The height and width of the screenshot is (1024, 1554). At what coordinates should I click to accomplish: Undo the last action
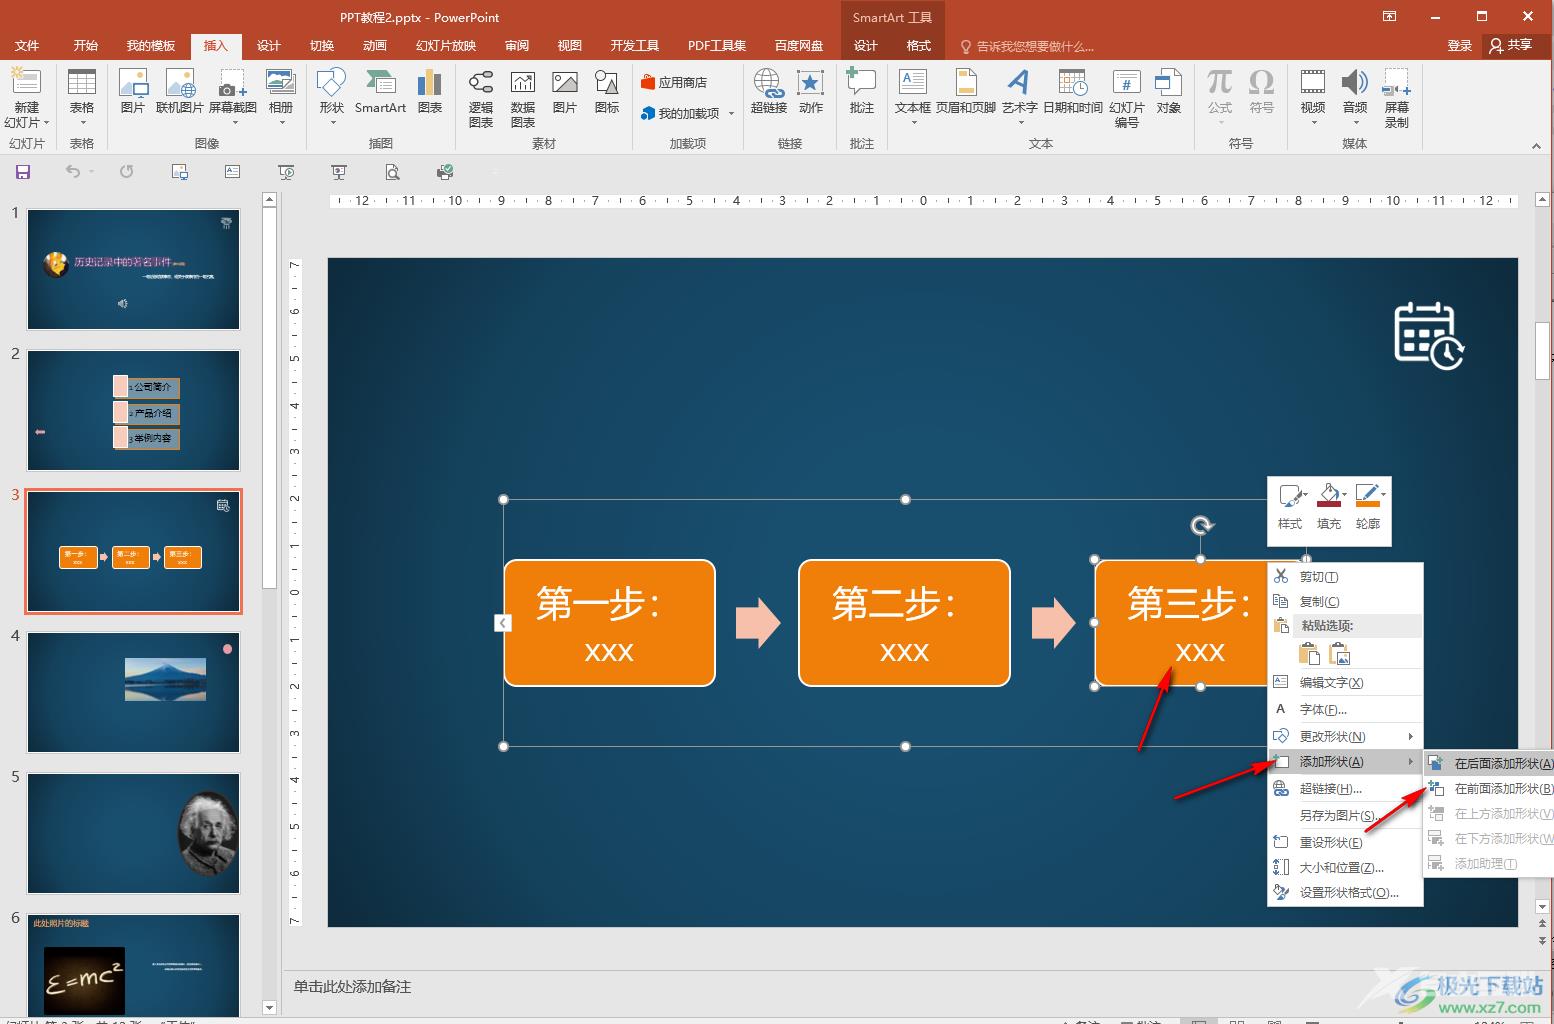click(72, 172)
